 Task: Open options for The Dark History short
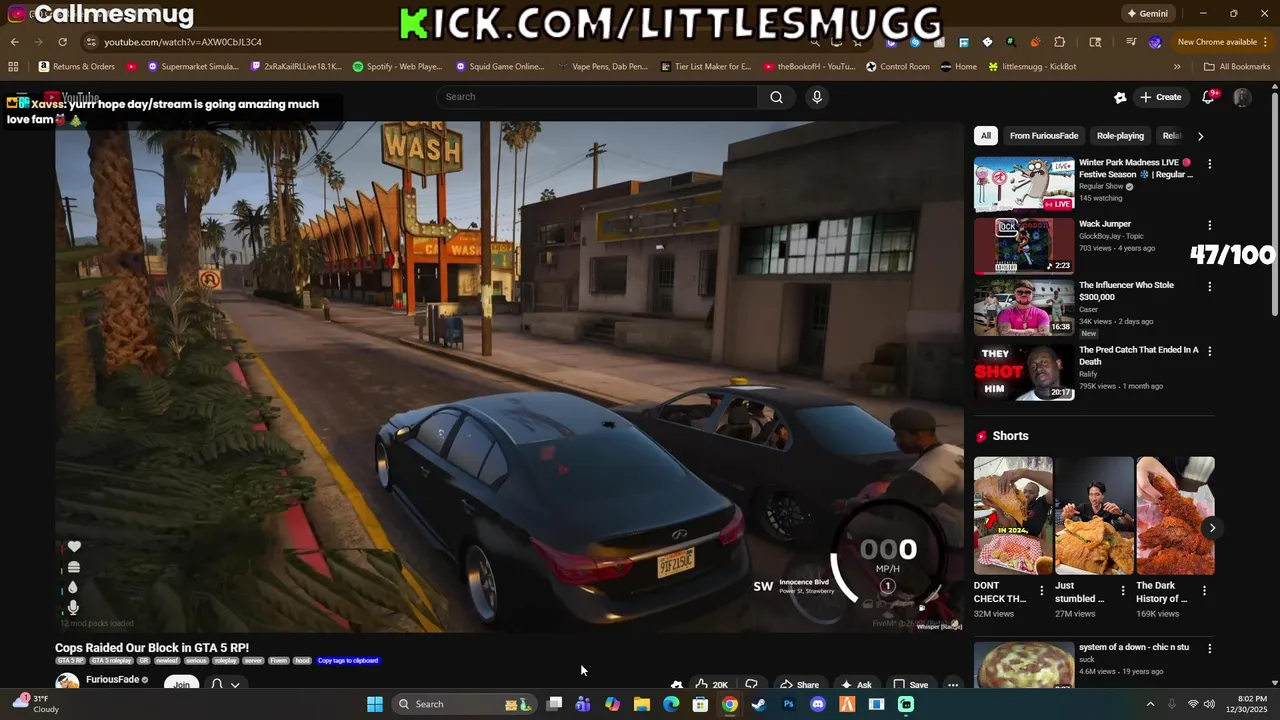1204,591
